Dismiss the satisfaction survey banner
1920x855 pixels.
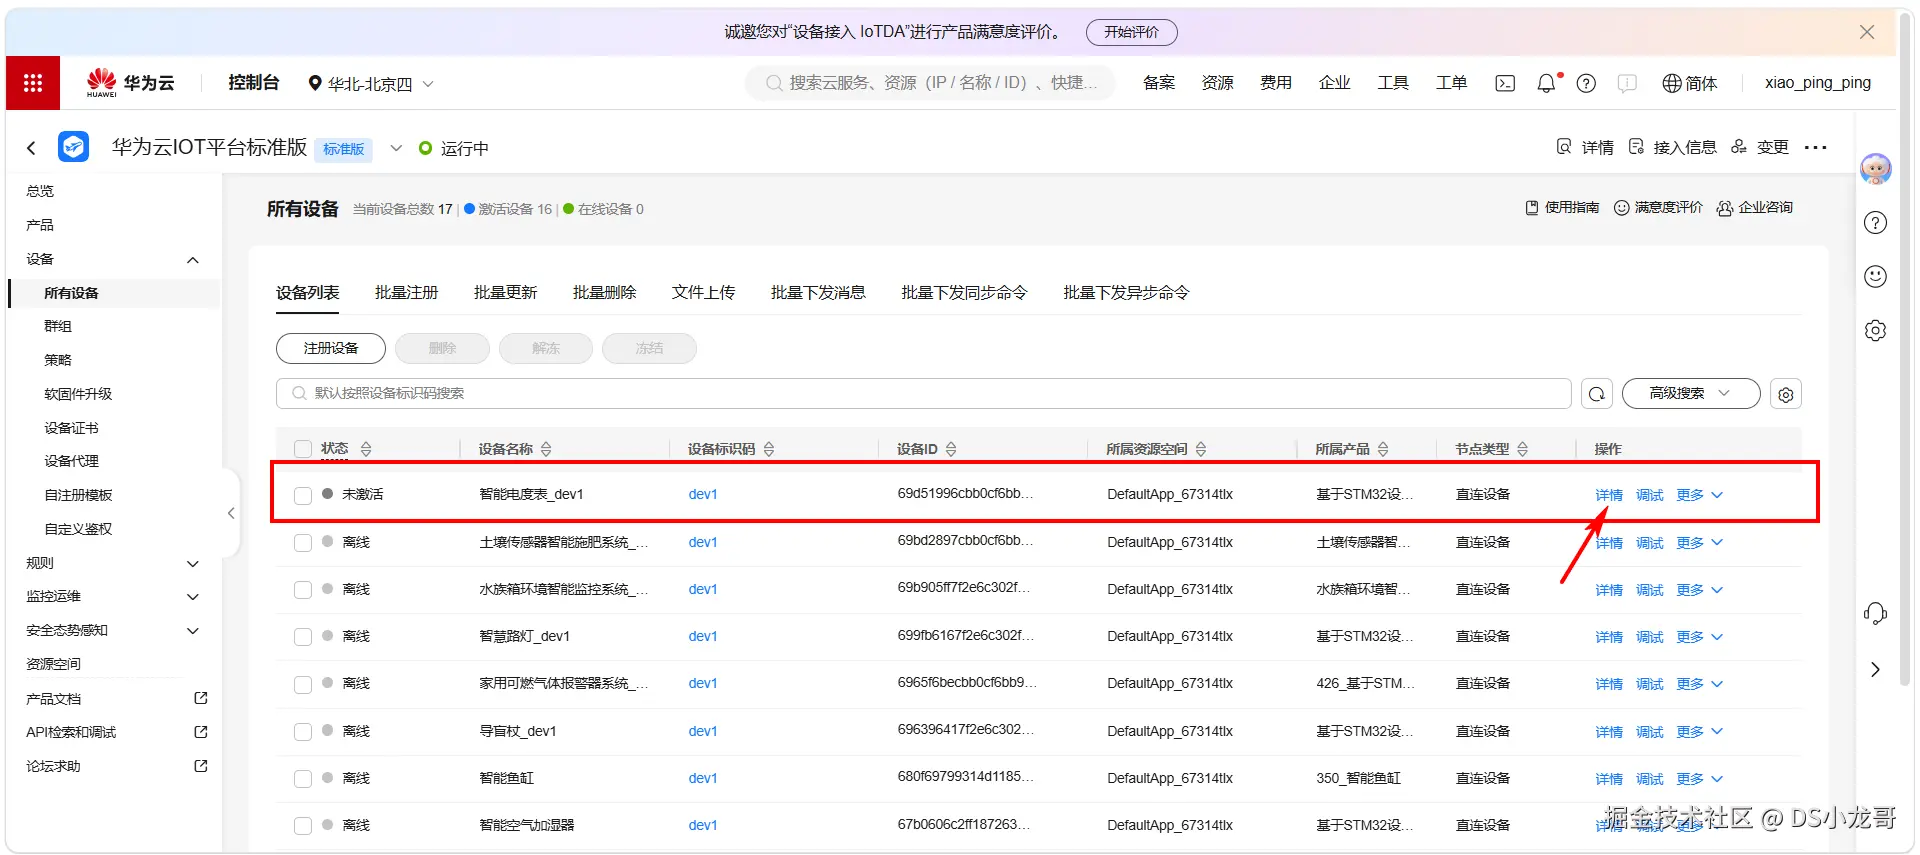(1866, 32)
